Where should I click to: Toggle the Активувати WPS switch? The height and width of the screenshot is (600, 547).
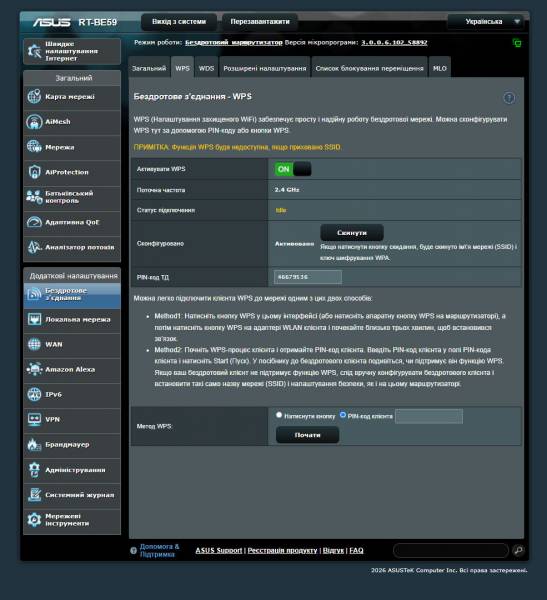pyautogui.click(x=293, y=169)
